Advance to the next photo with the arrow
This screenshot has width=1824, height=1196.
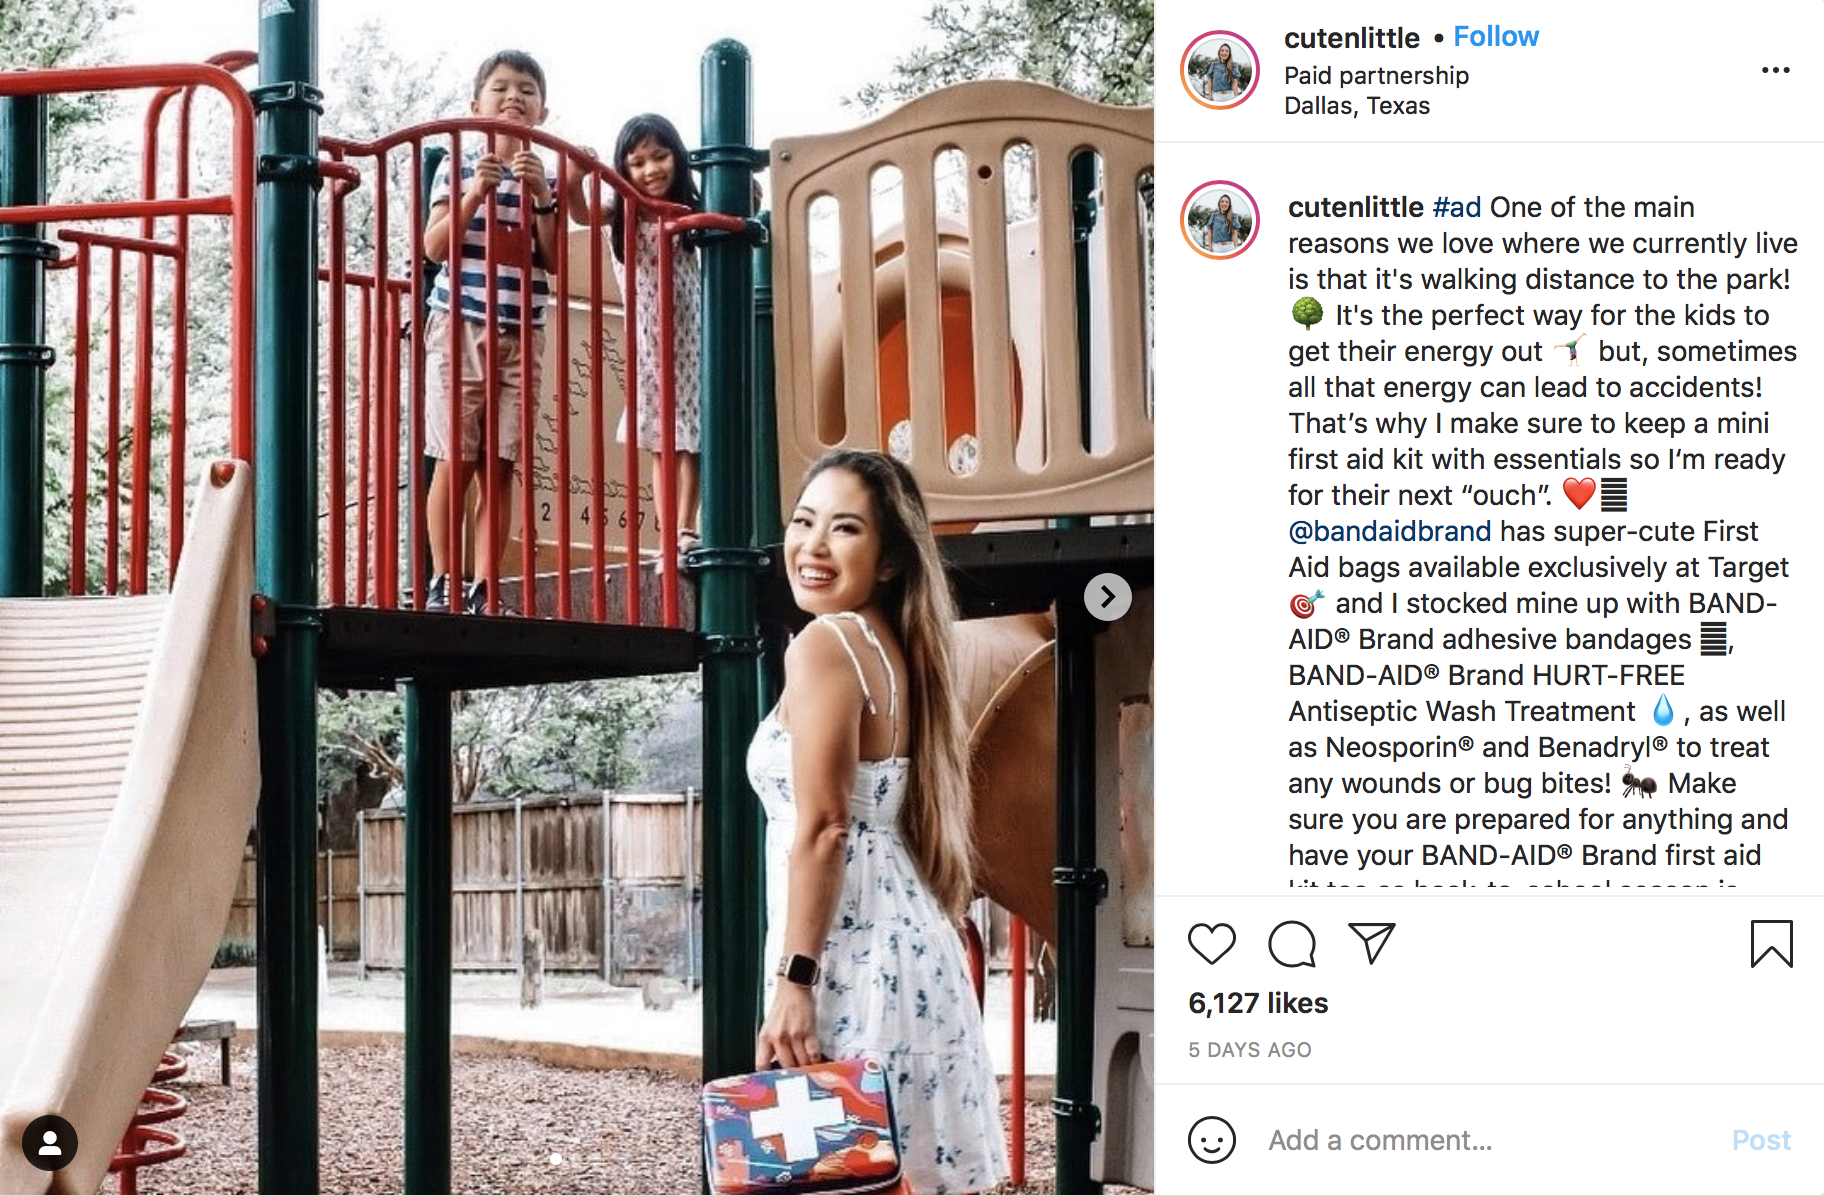[x=1107, y=597]
